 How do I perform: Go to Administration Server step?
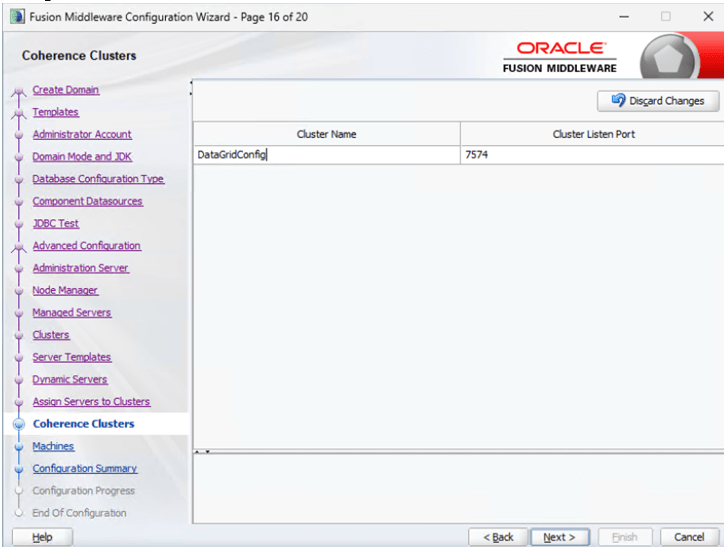point(81,268)
